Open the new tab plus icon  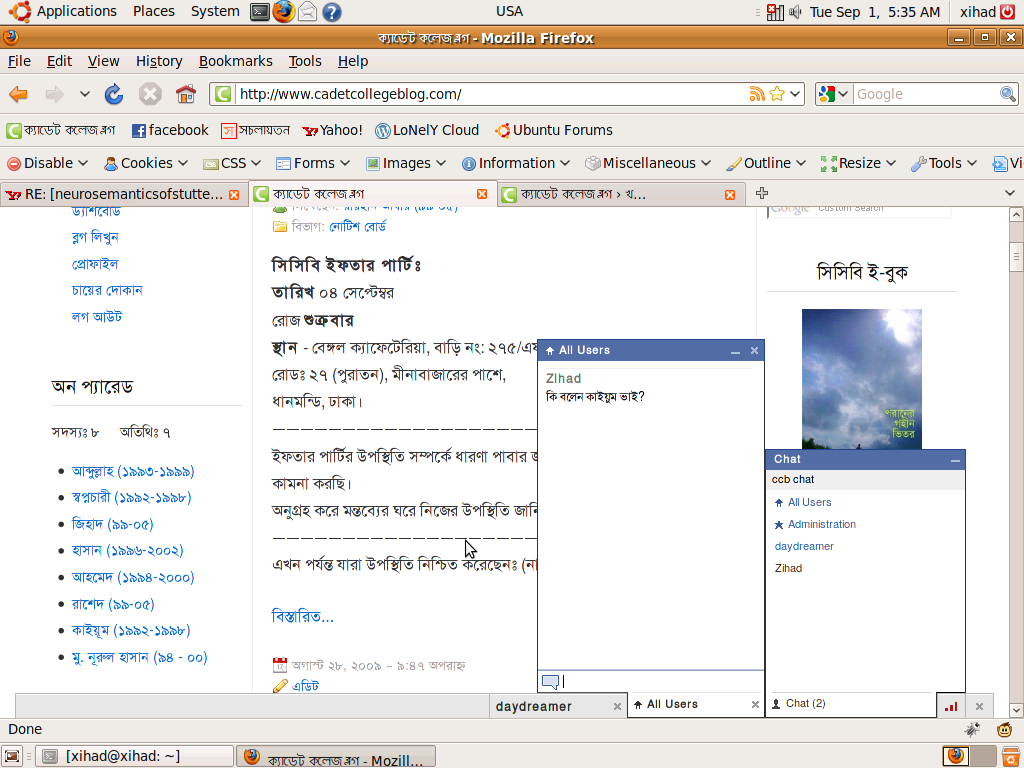click(x=762, y=193)
